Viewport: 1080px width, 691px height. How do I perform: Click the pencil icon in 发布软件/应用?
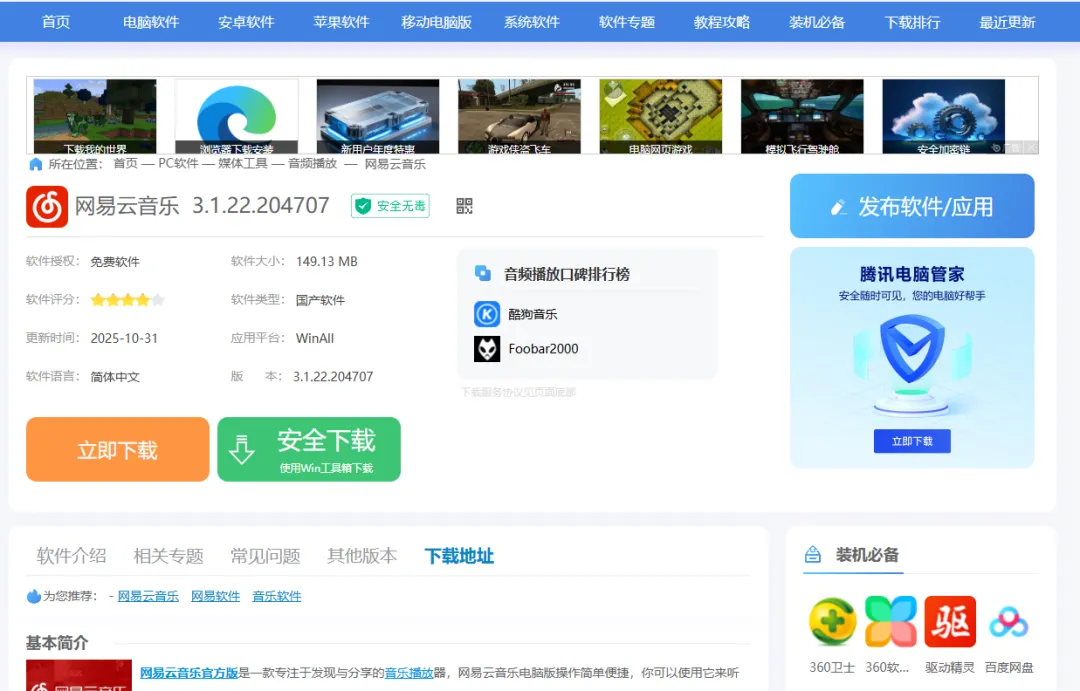pyautogui.click(x=838, y=207)
